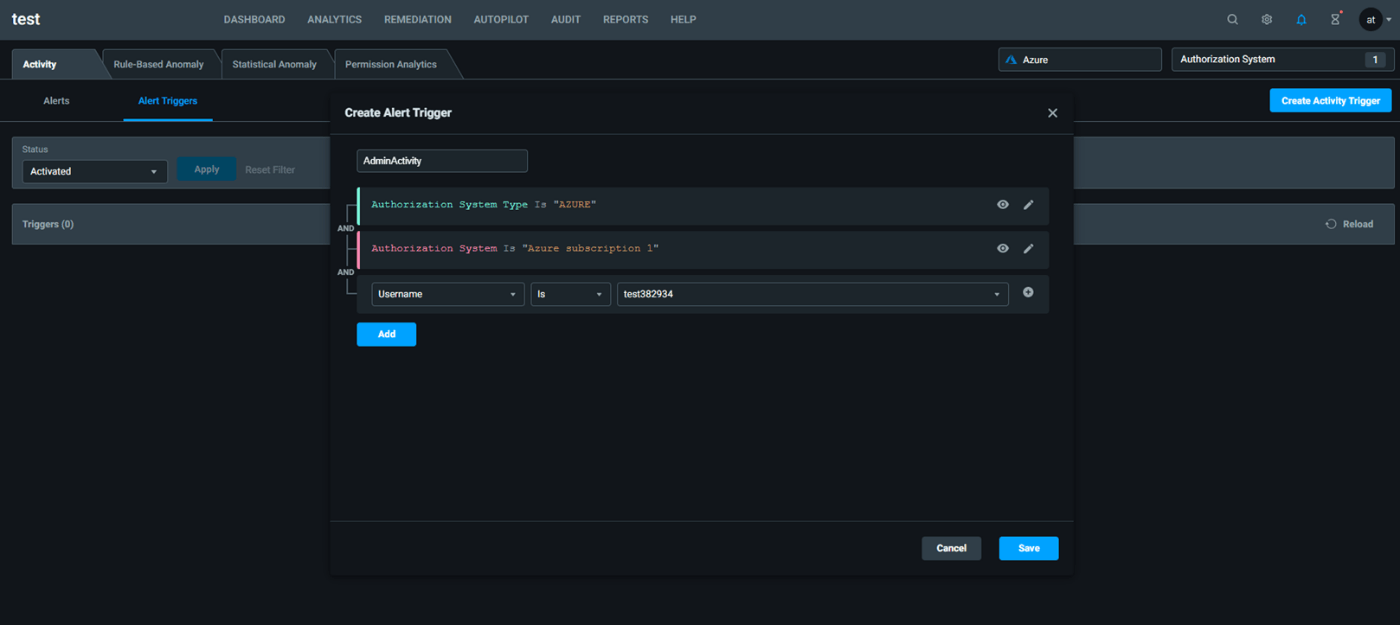The image size is (1400, 625).
Task: Open the HELP menu
Action: click(x=683, y=20)
